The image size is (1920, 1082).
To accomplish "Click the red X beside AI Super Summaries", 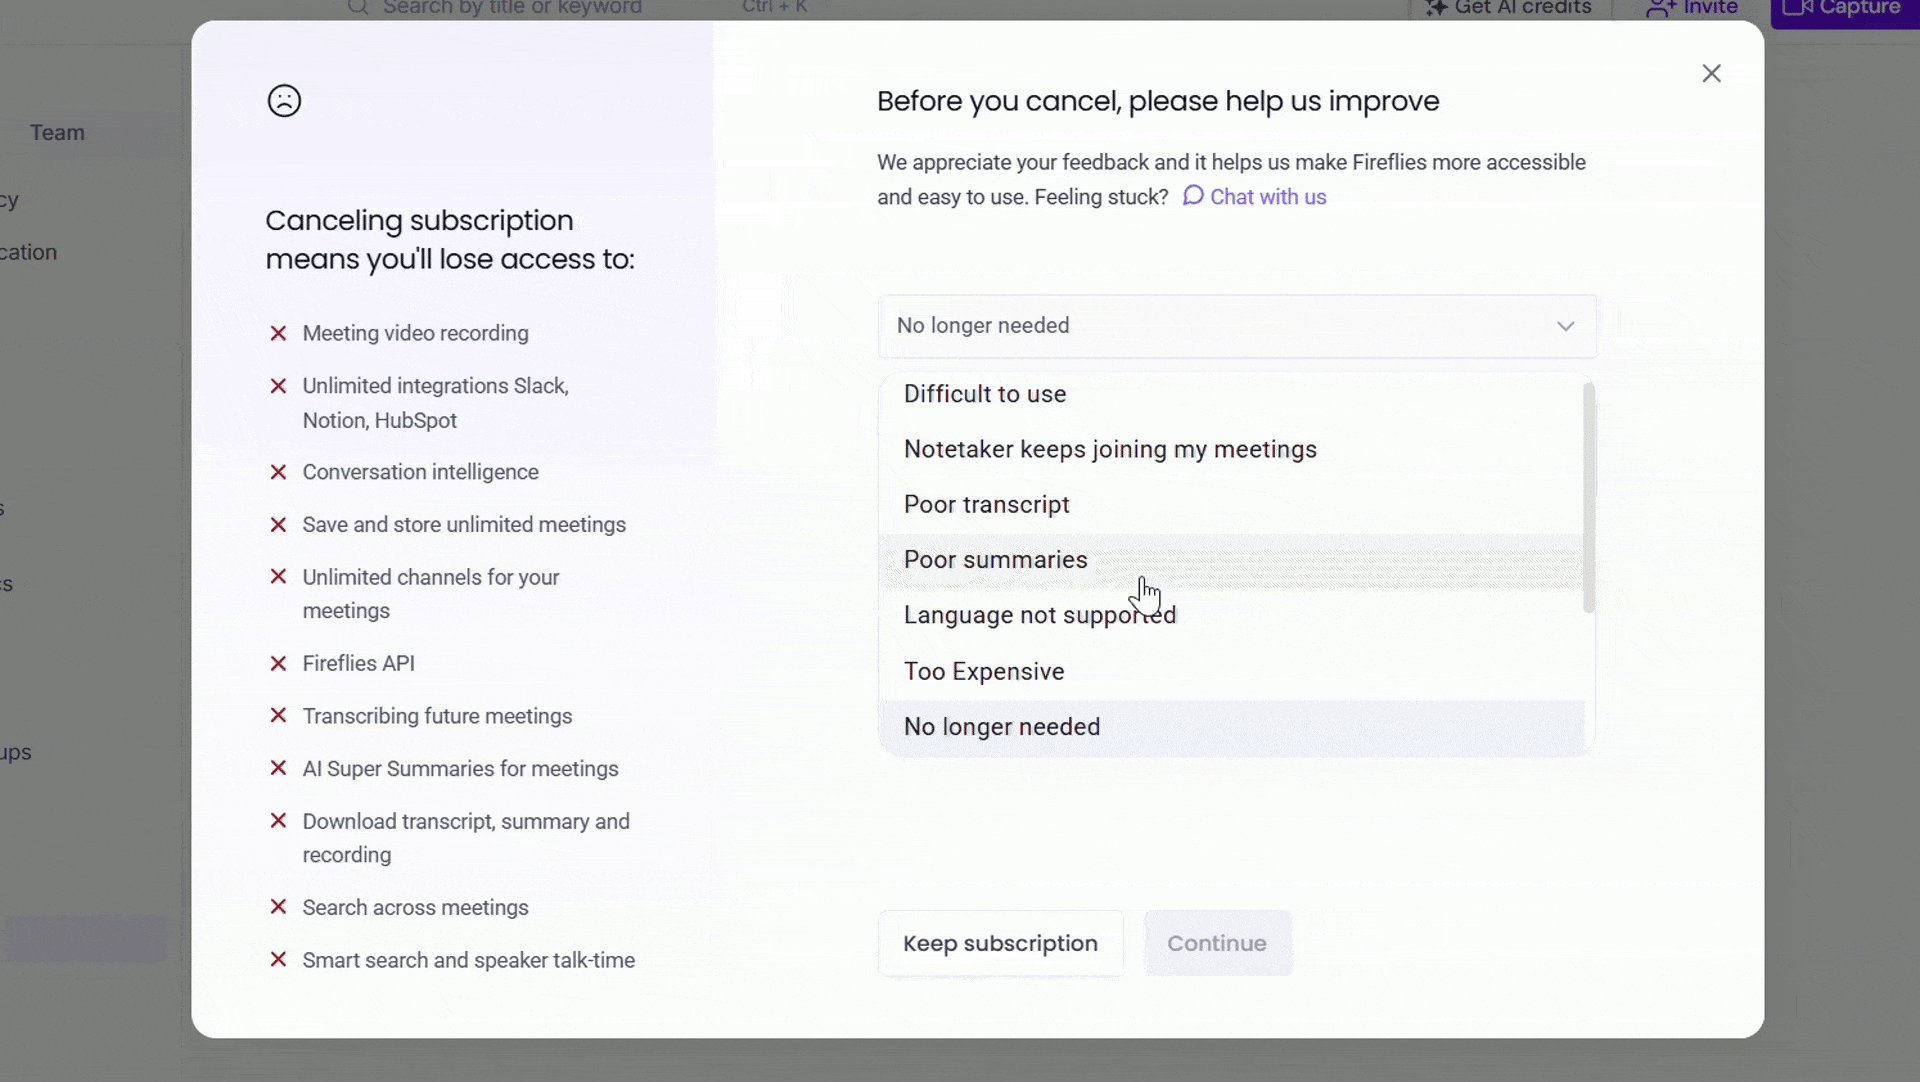I will 278,769.
